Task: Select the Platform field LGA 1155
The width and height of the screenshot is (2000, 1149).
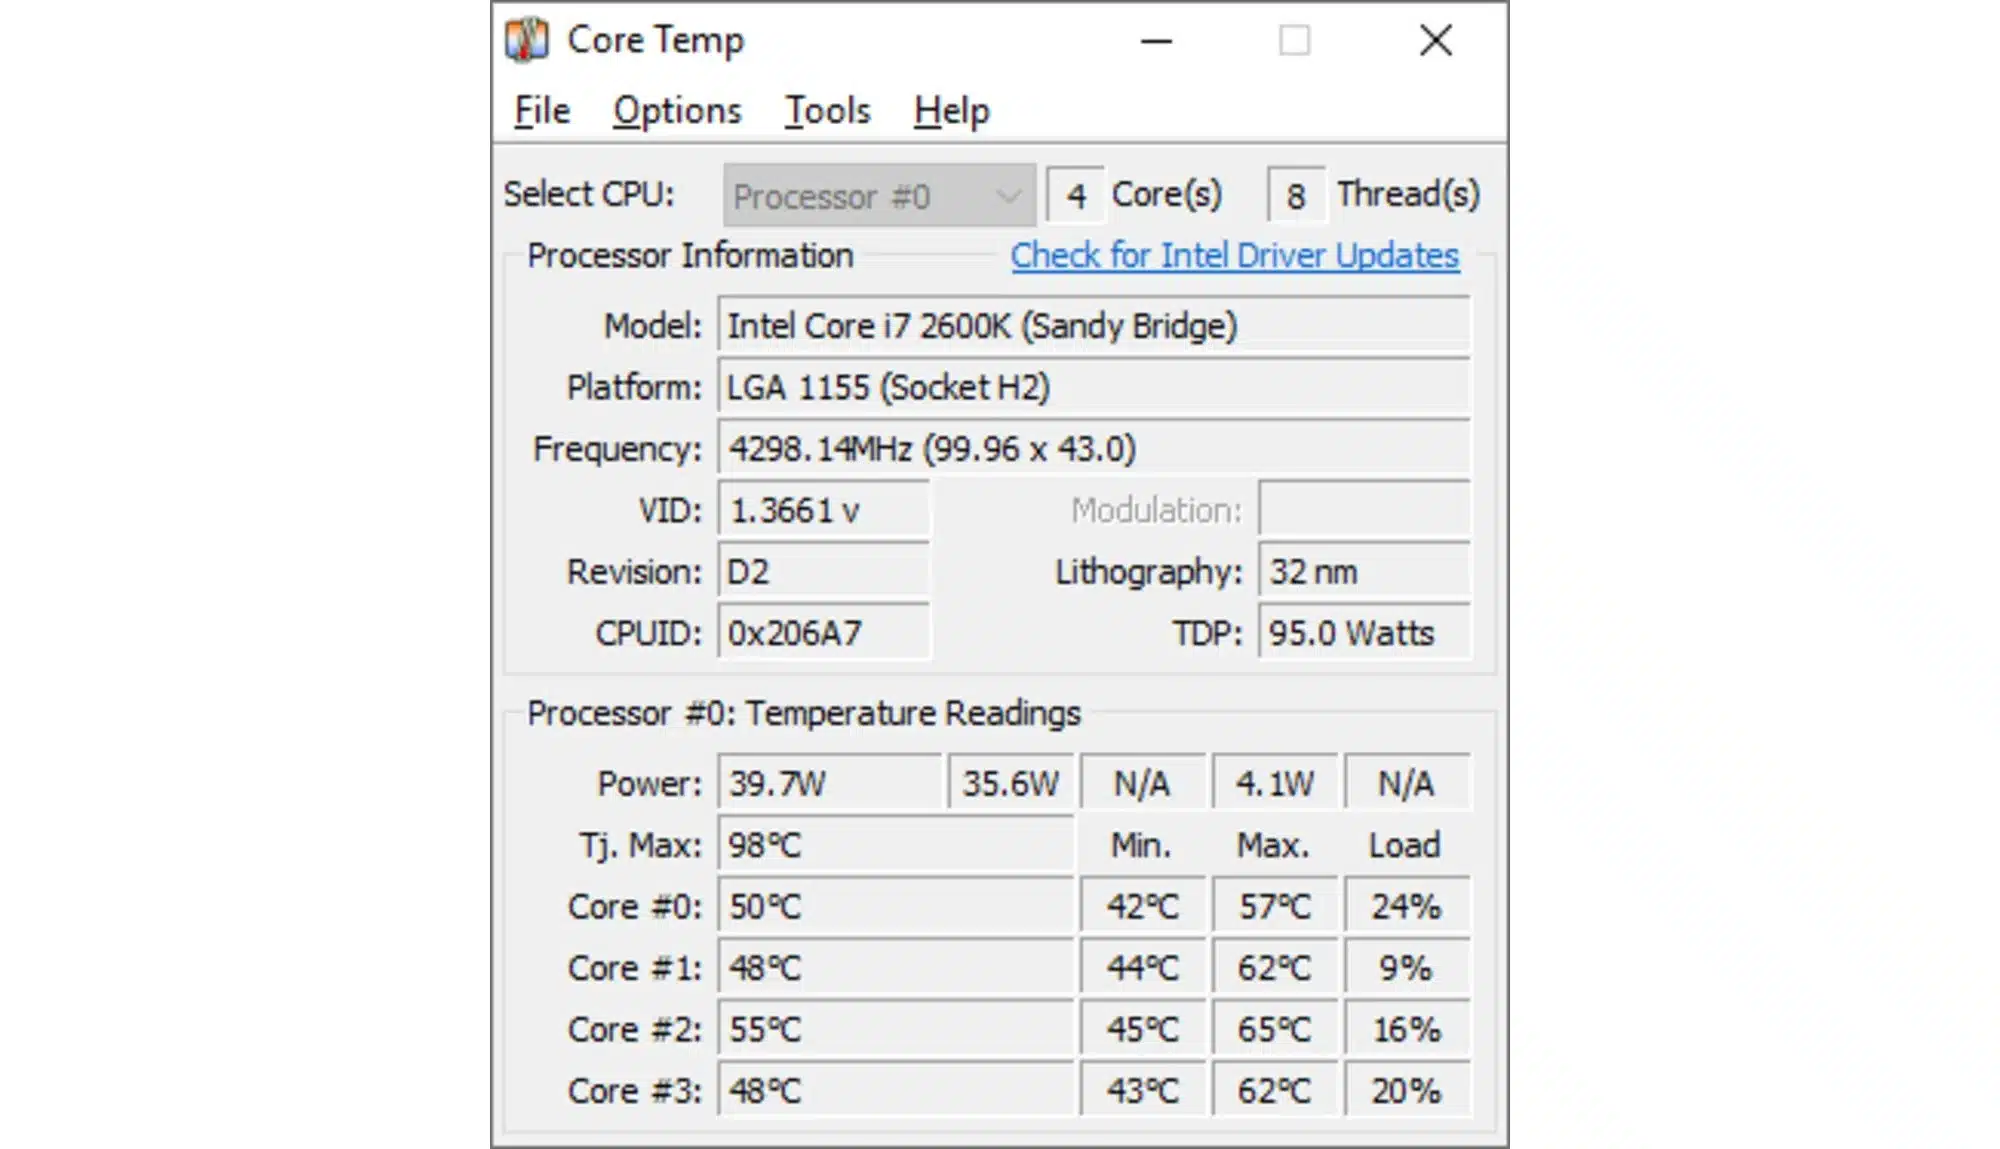Action: point(1093,388)
